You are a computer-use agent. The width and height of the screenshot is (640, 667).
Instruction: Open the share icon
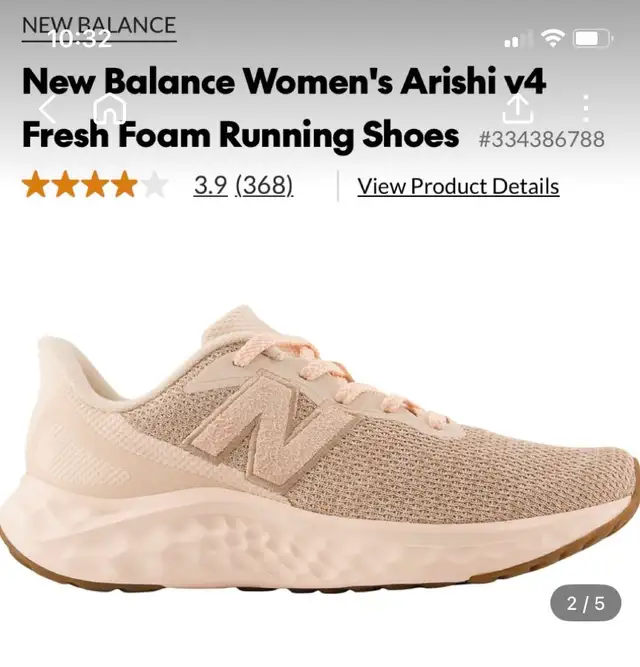click(x=518, y=108)
